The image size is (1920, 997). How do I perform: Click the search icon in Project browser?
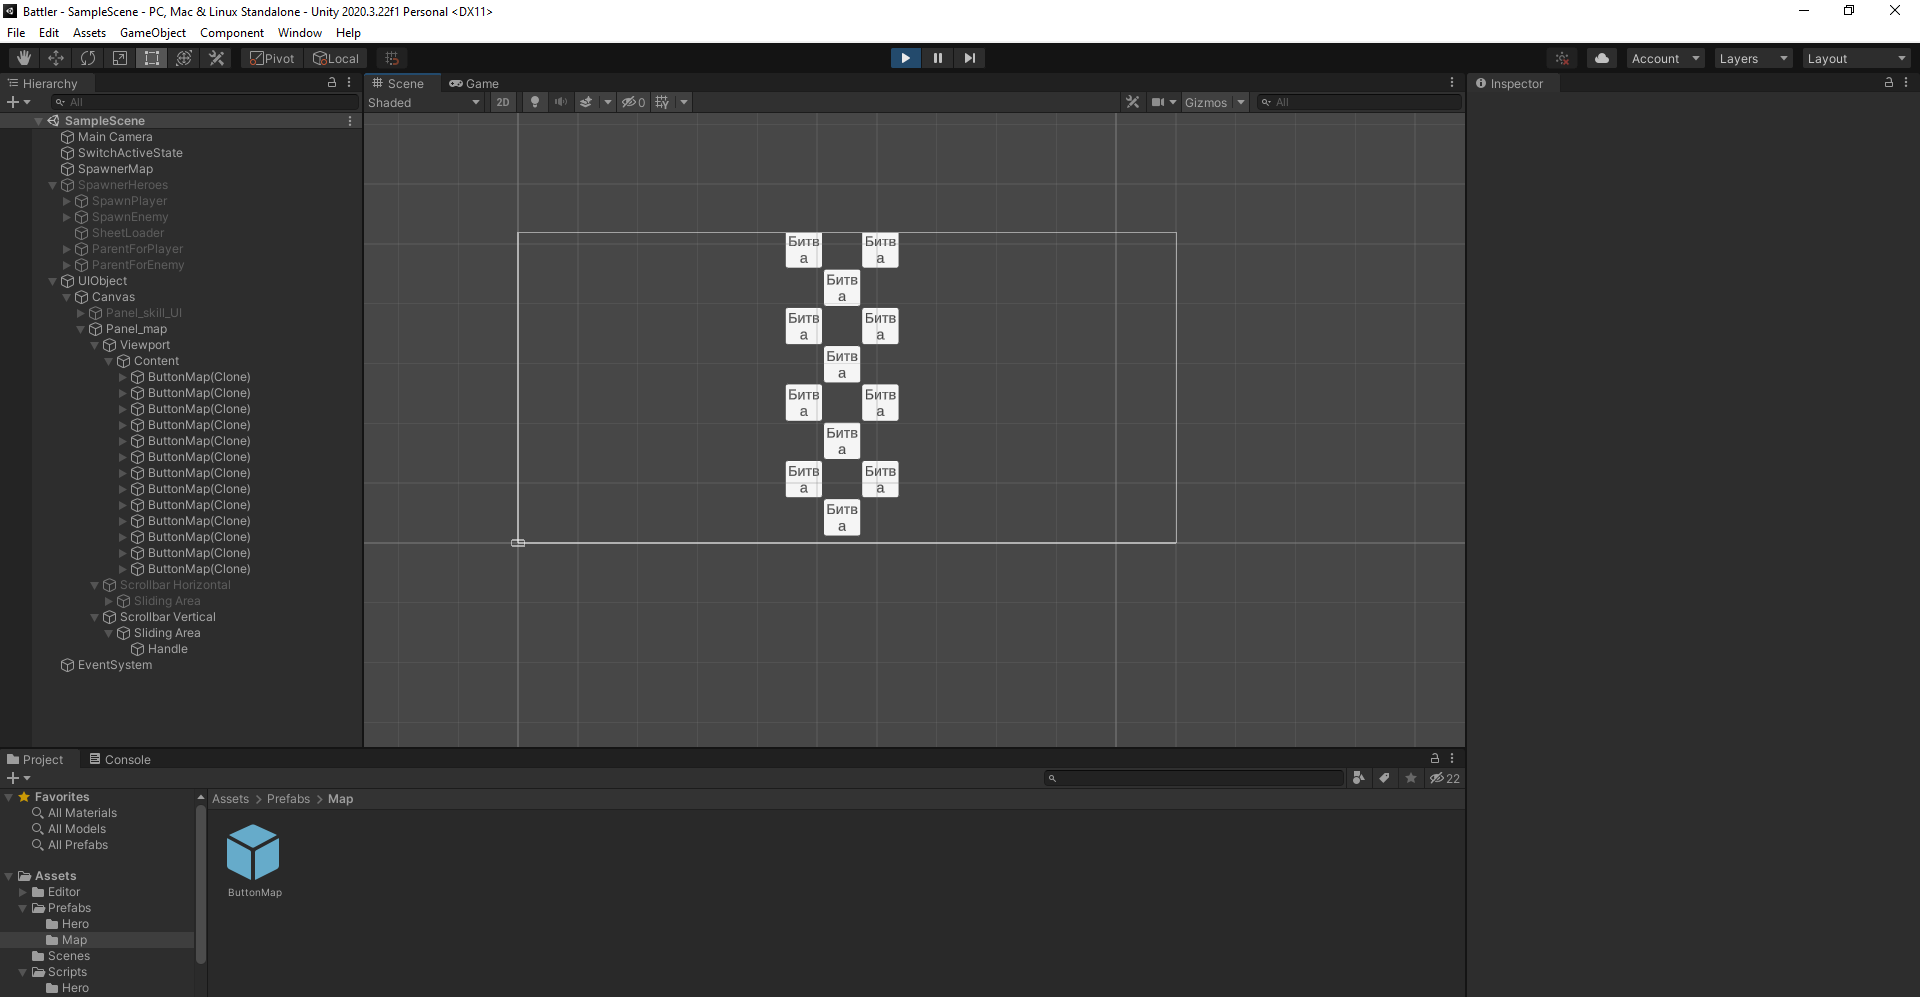point(1055,777)
